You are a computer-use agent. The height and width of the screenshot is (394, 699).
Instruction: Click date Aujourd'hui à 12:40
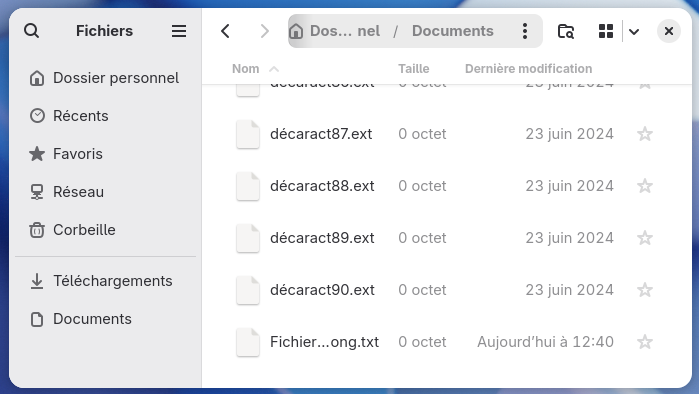point(545,342)
